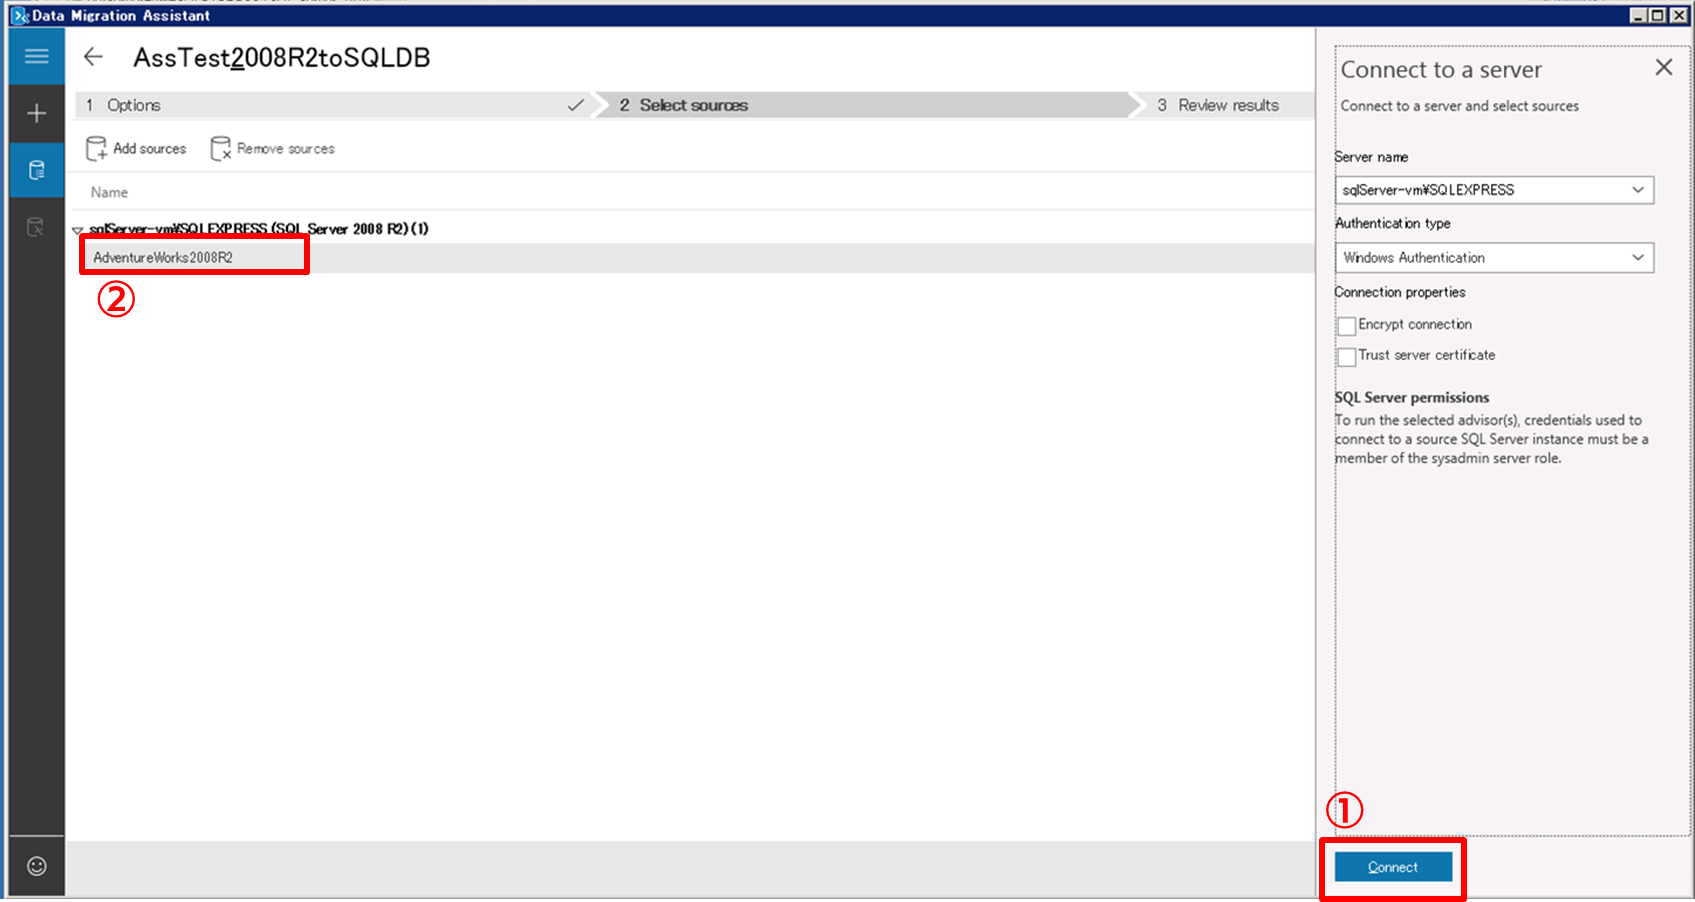Enable the Encrypt connection checkbox
The width and height of the screenshot is (1695, 902).
[1347, 326]
